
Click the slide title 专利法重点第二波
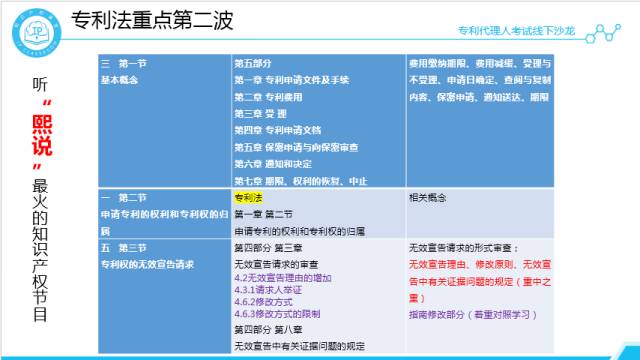click(x=152, y=20)
